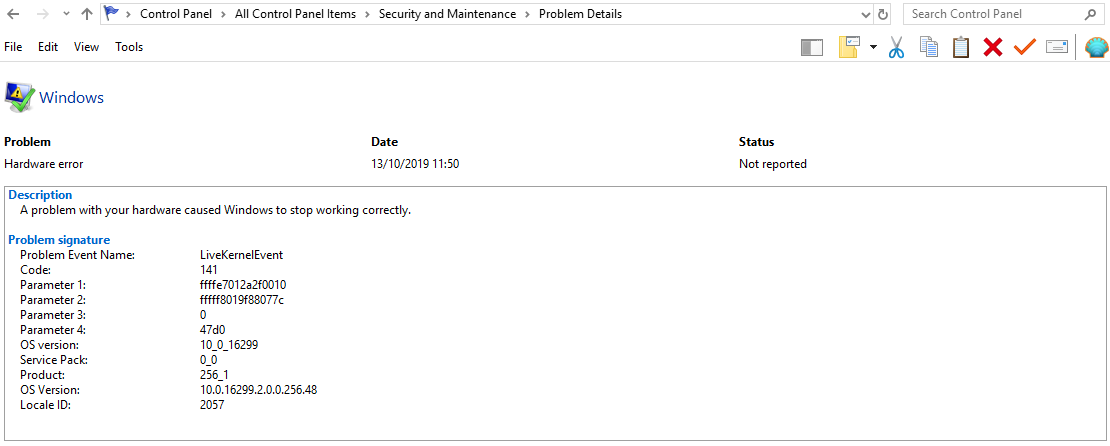Screen dimensions: 1110x446
Task: Go to All Control Panel Items breadcrumb
Action: point(295,13)
